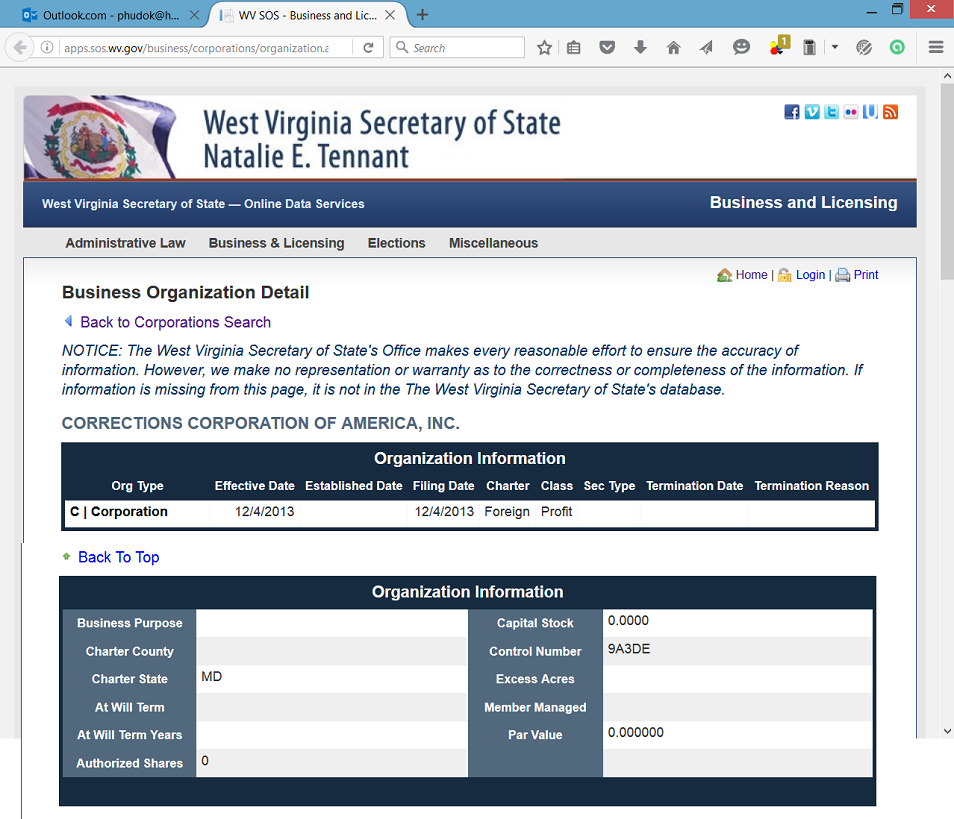Save page to Pocket icon

607,47
